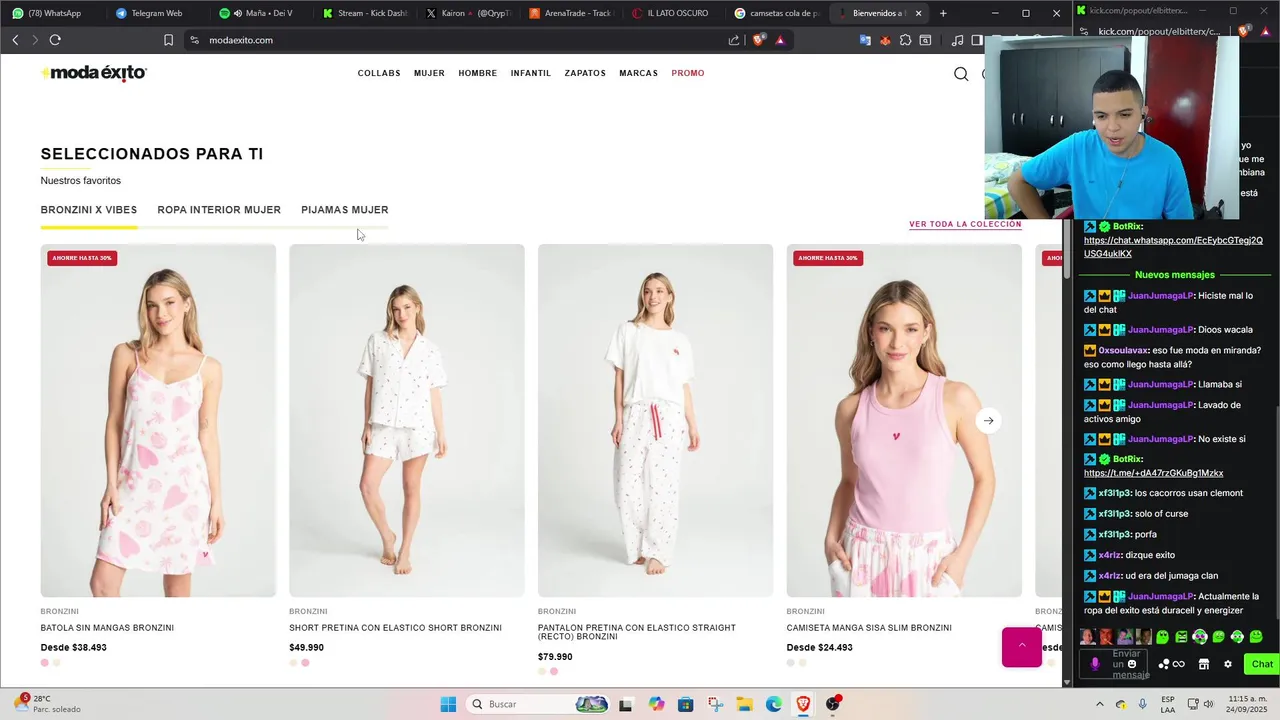Screen dimensions: 1280x720
Task: Select the PIJAMAS MUJER tab
Action: click(345, 210)
